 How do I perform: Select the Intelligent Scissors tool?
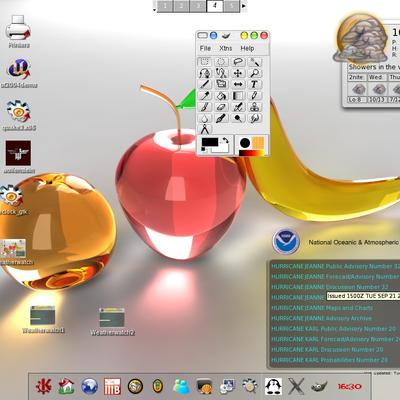click(221, 73)
